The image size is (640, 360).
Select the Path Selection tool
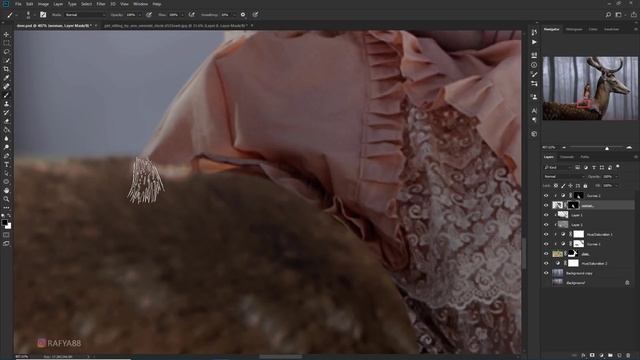tap(6, 173)
